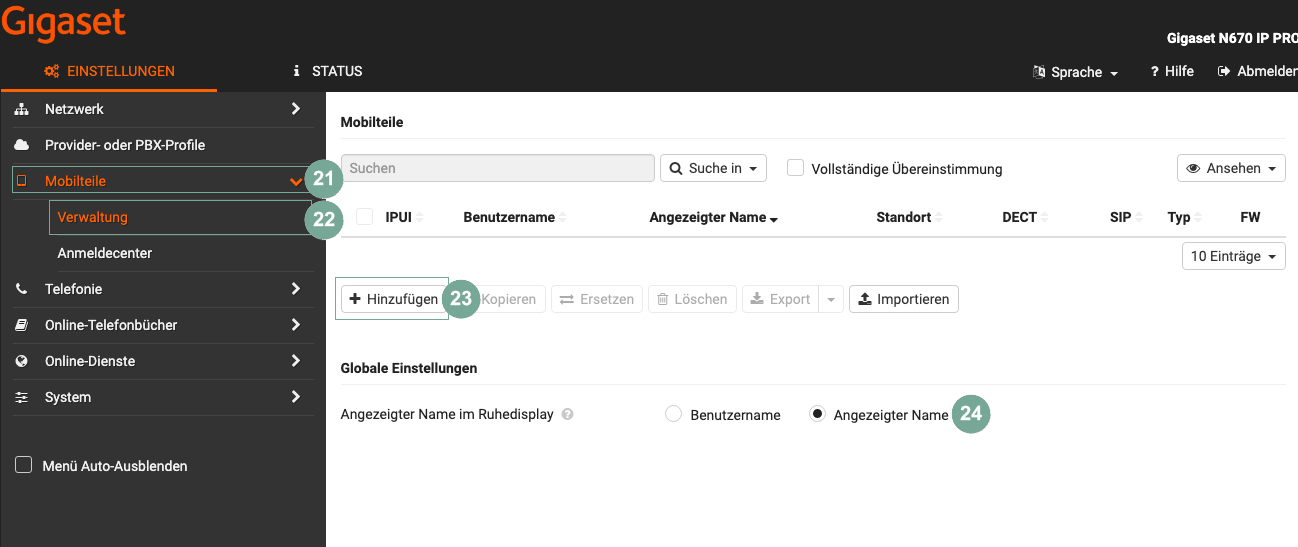Select the Benutzername radio button
1298x547 pixels.
(673, 414)
